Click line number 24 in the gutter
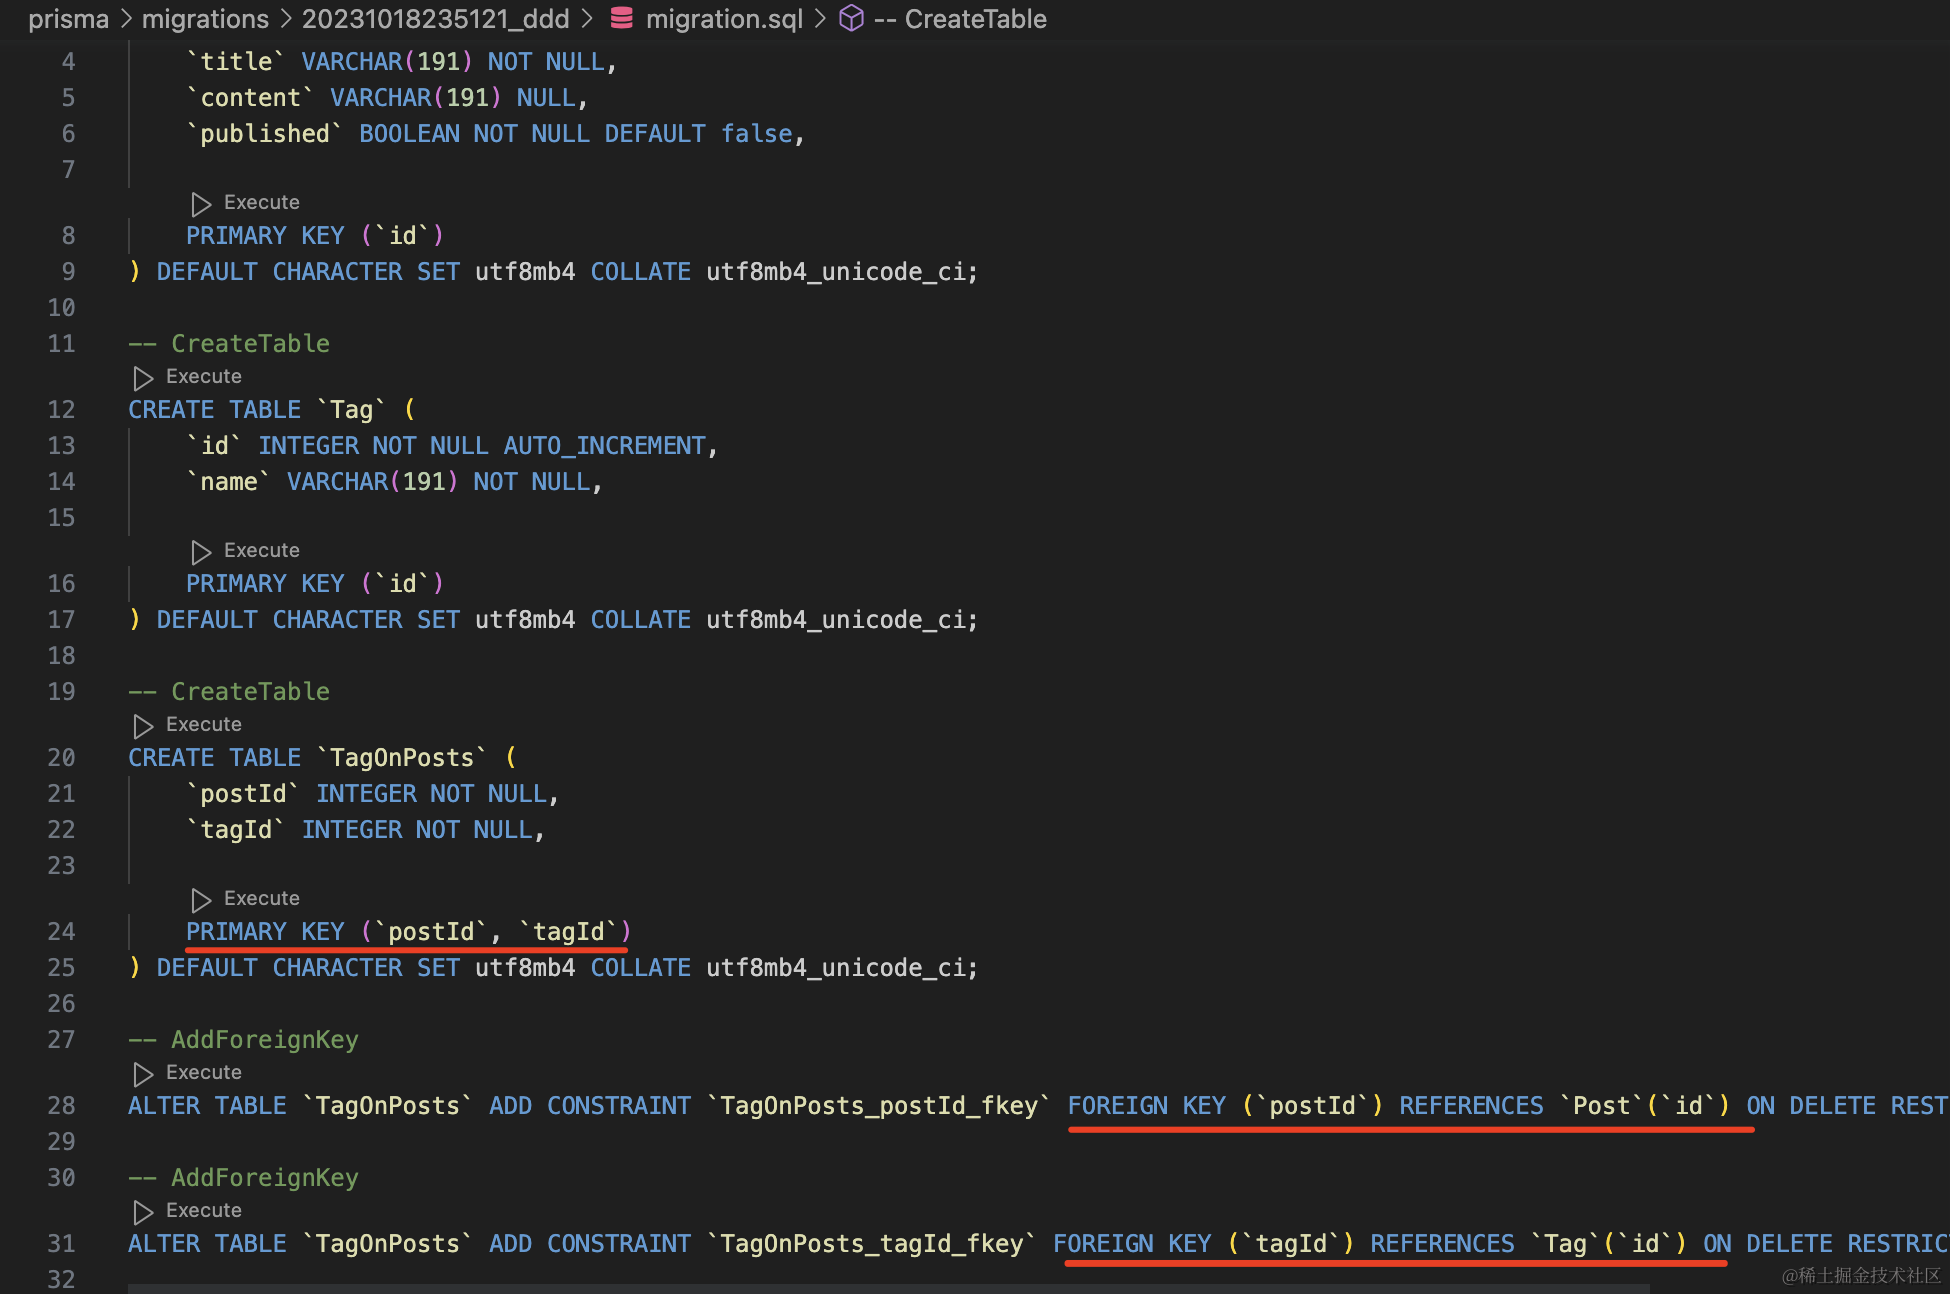This screenshot has height=1294, width=1950. [61, 932]
